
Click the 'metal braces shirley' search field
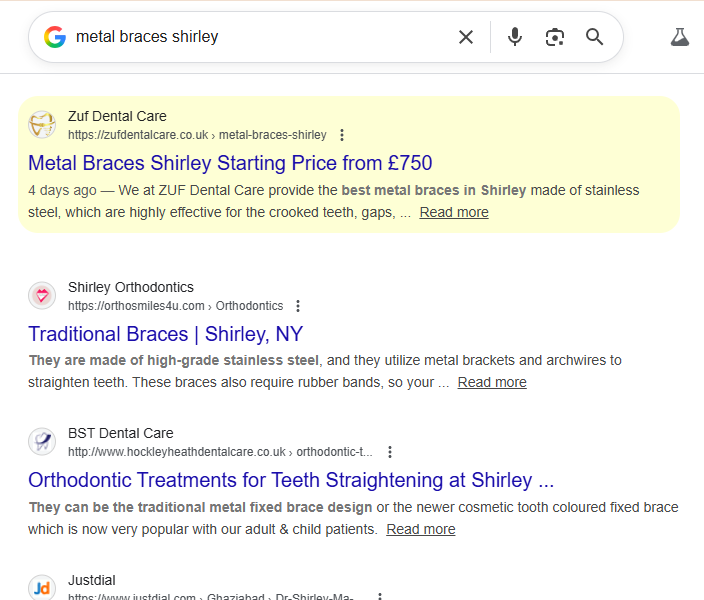pyautogui.click(x=260, y=37)
